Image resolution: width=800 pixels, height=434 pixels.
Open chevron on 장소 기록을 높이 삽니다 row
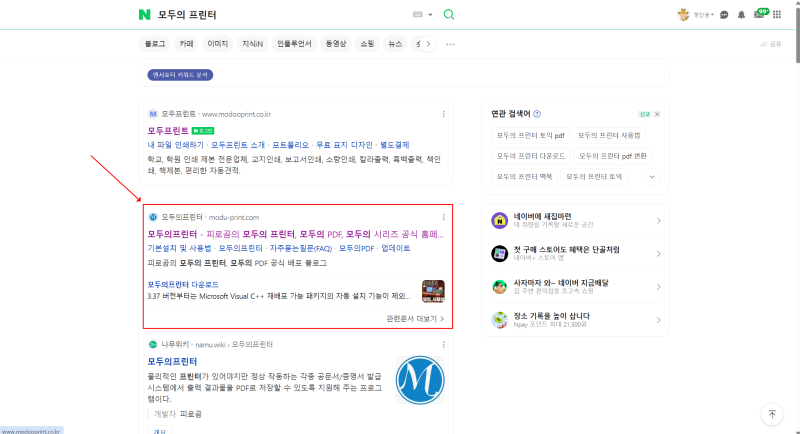click(659, 320)
